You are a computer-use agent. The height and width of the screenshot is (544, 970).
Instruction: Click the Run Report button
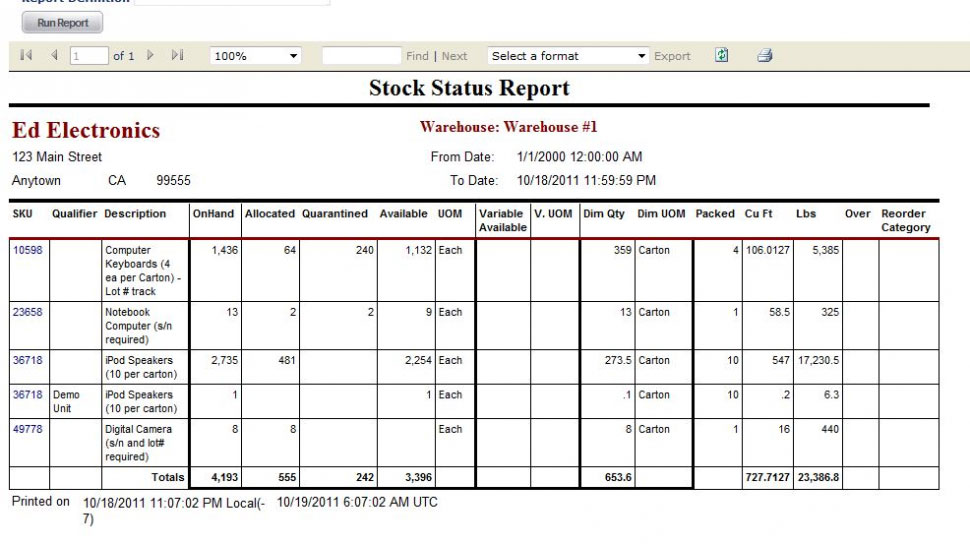click(62, 22)
